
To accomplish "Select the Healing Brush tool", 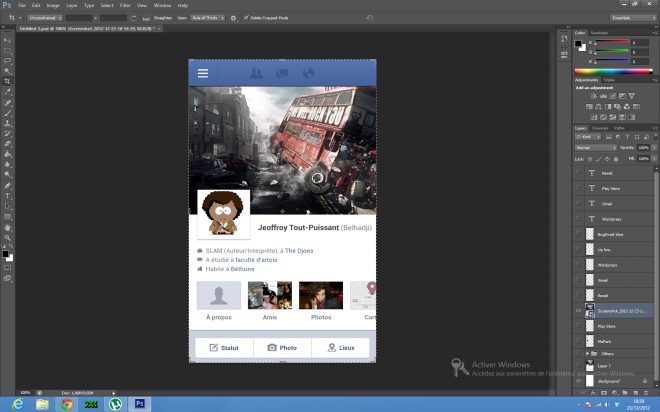I will [8, 103].
